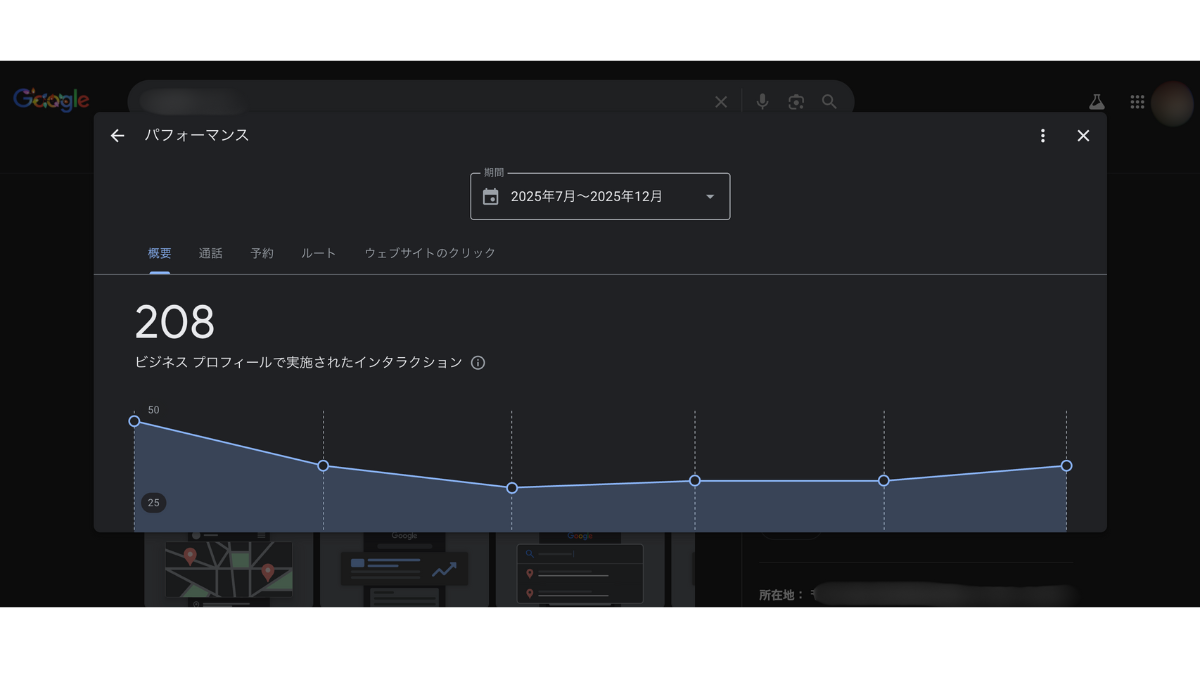Viewport: 1200px width, 675px height.
Task: Select the 予約 tab
Action: tap(262, 254)
